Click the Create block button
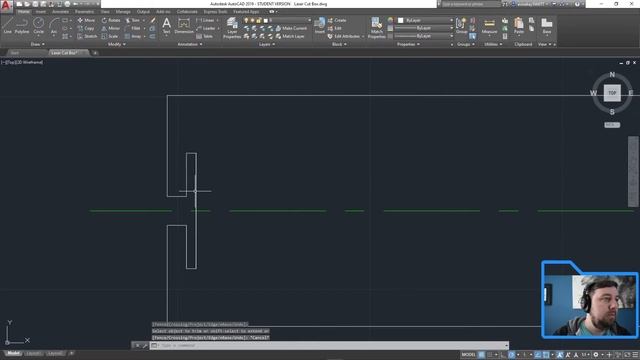The width and height of the screenshot is (640, 360). click(x=337, y=20)
